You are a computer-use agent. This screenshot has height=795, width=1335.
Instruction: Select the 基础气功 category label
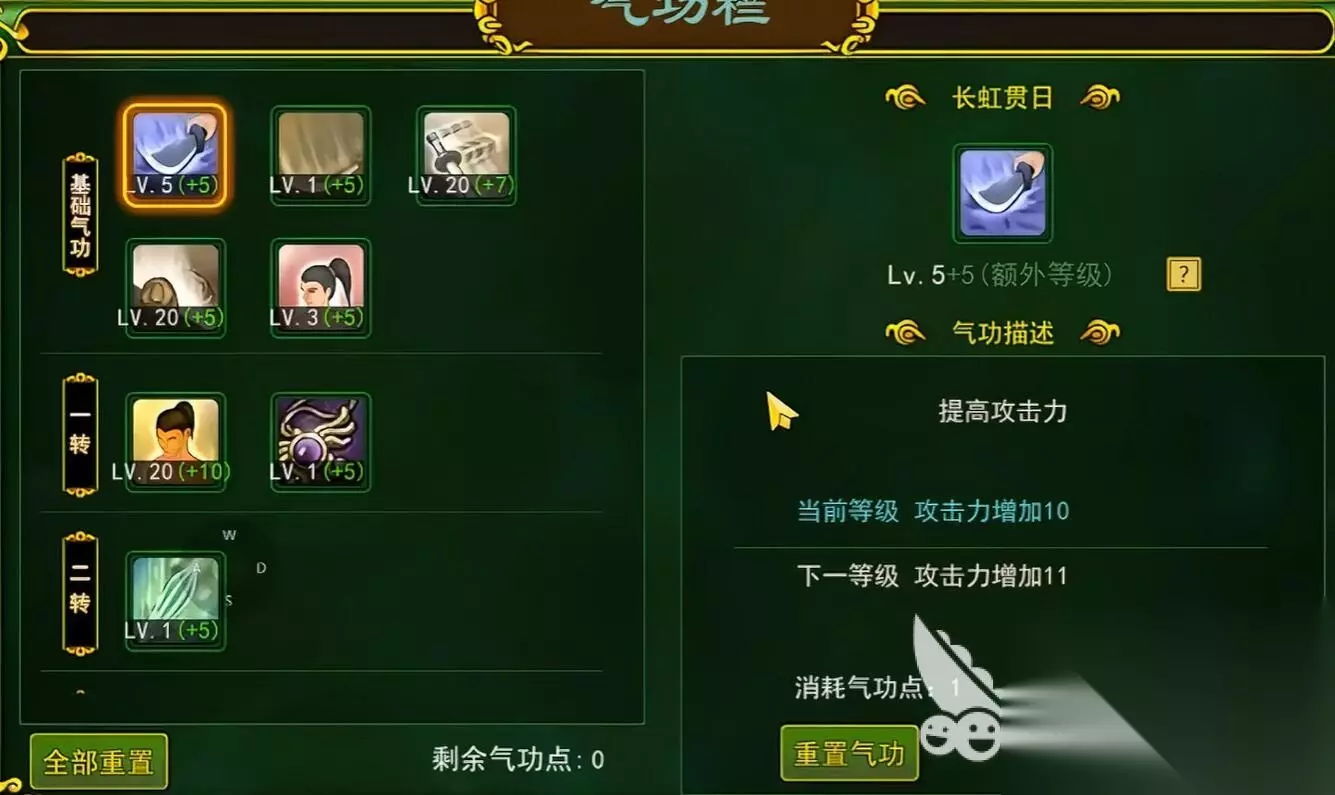(x=80, y=214)
